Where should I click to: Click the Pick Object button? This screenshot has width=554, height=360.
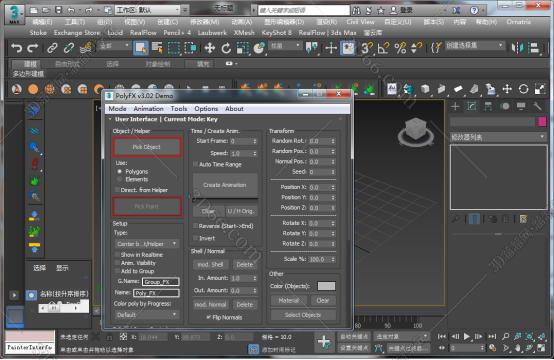click(x=147, y=147)
